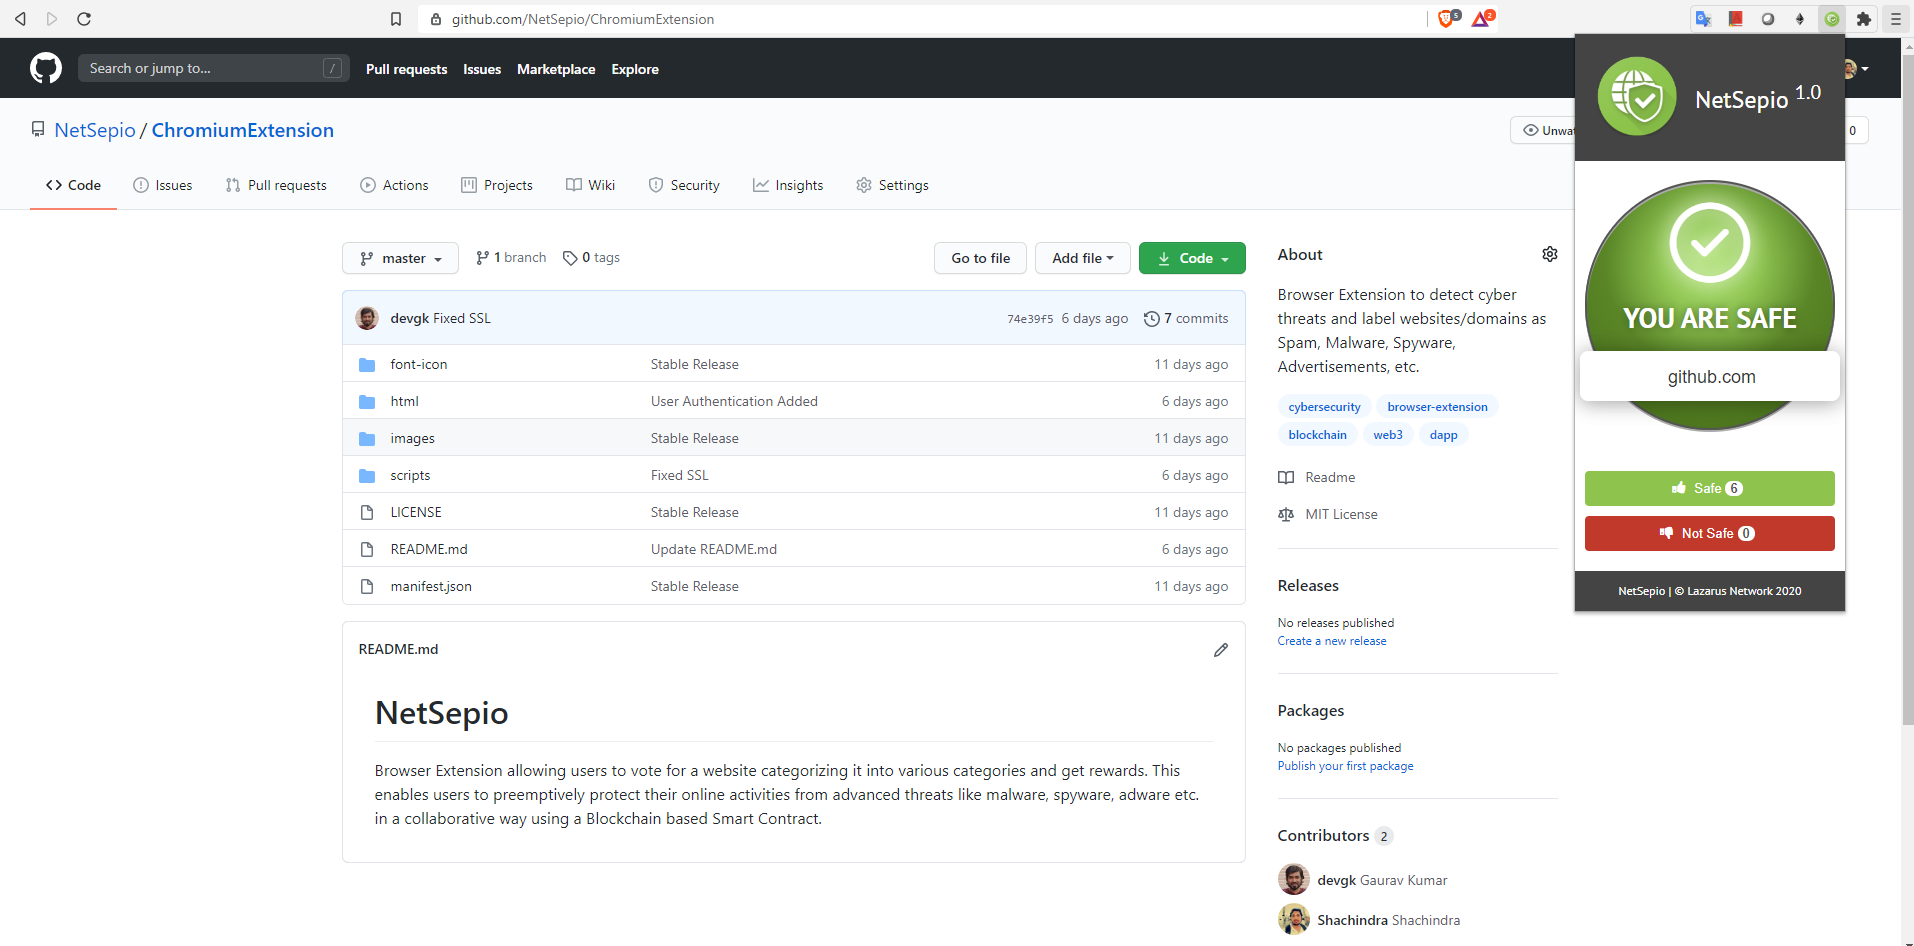Viewport: 1914px width, 946px height.
Task: Open the Pull requests repository tab
Action: click(x=276, y=185)
